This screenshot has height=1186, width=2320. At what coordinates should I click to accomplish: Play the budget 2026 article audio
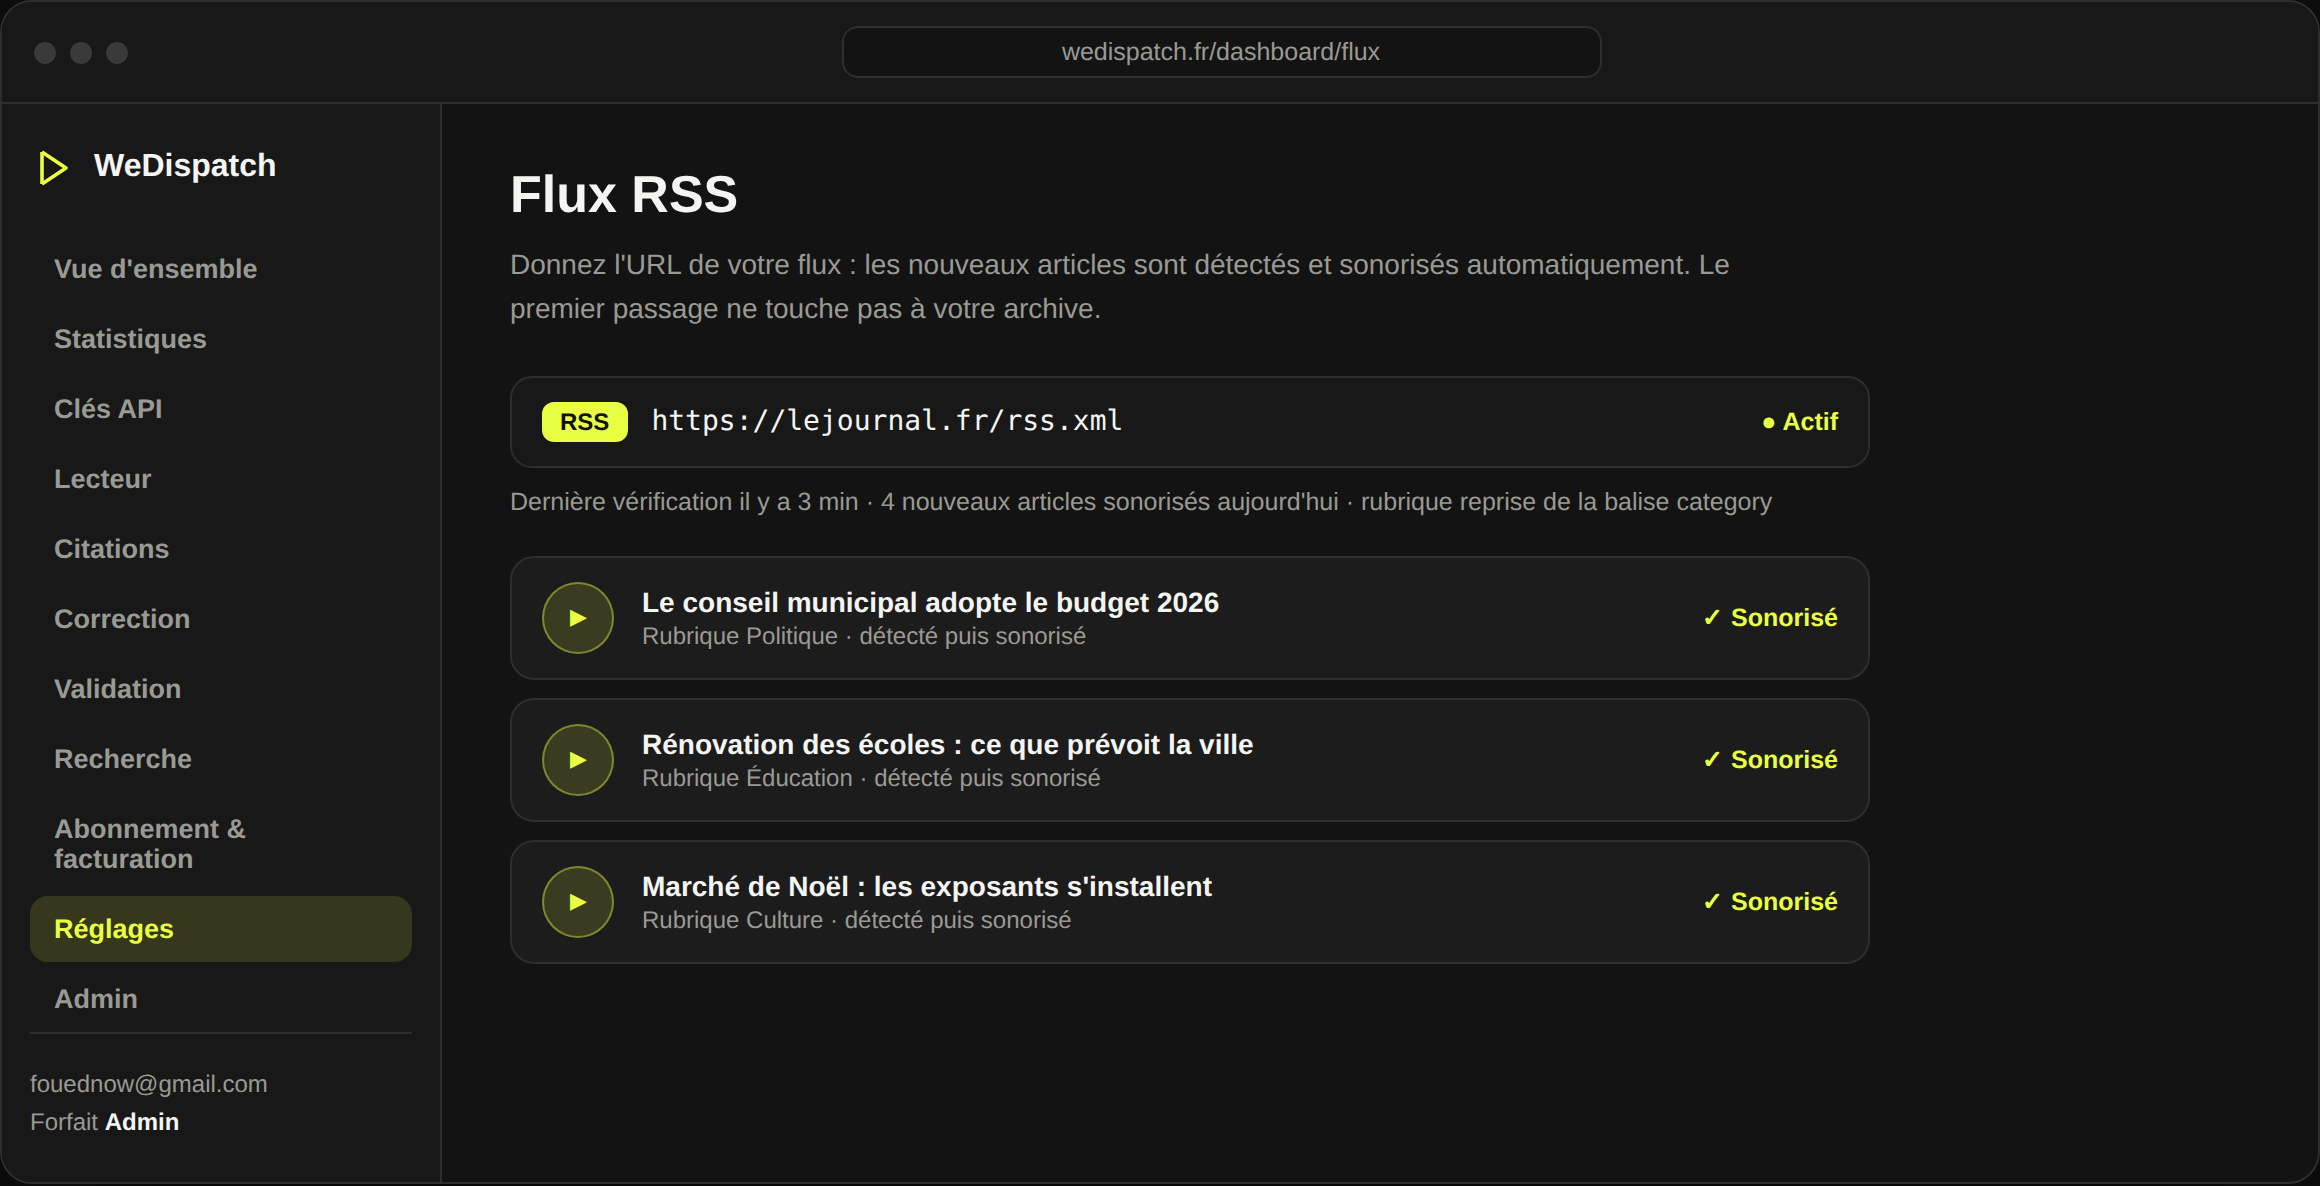(x=578, y=618)
